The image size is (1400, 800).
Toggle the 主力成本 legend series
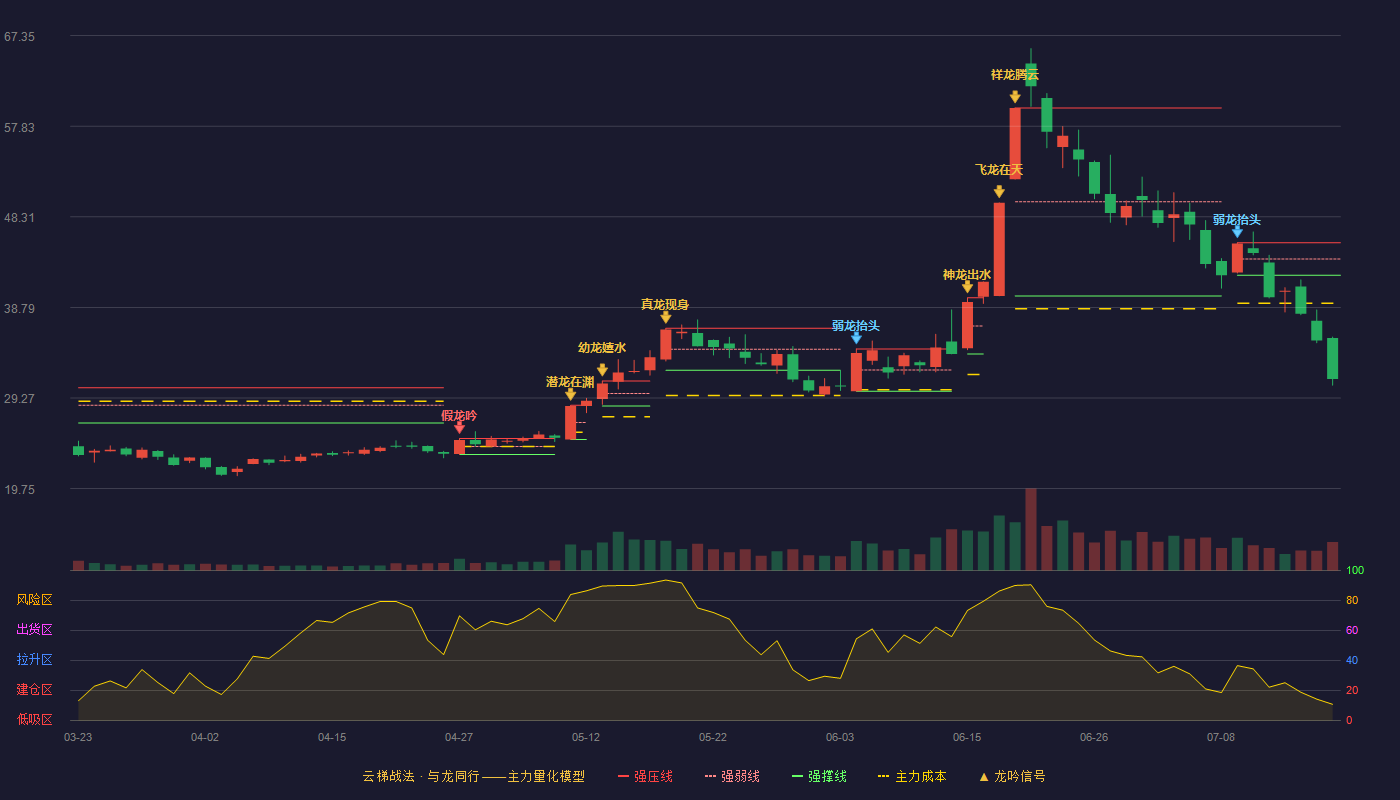[912, 776]
